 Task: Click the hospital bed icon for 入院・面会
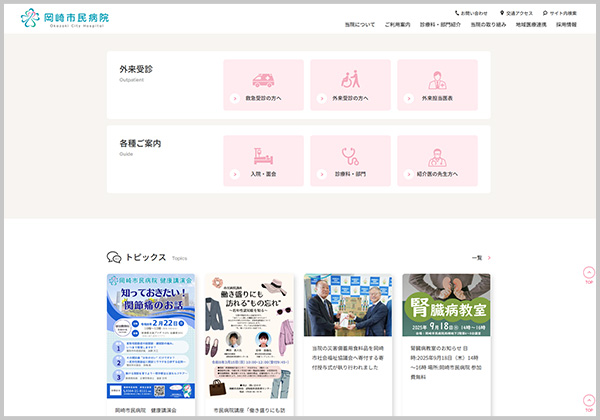[263, 156]
